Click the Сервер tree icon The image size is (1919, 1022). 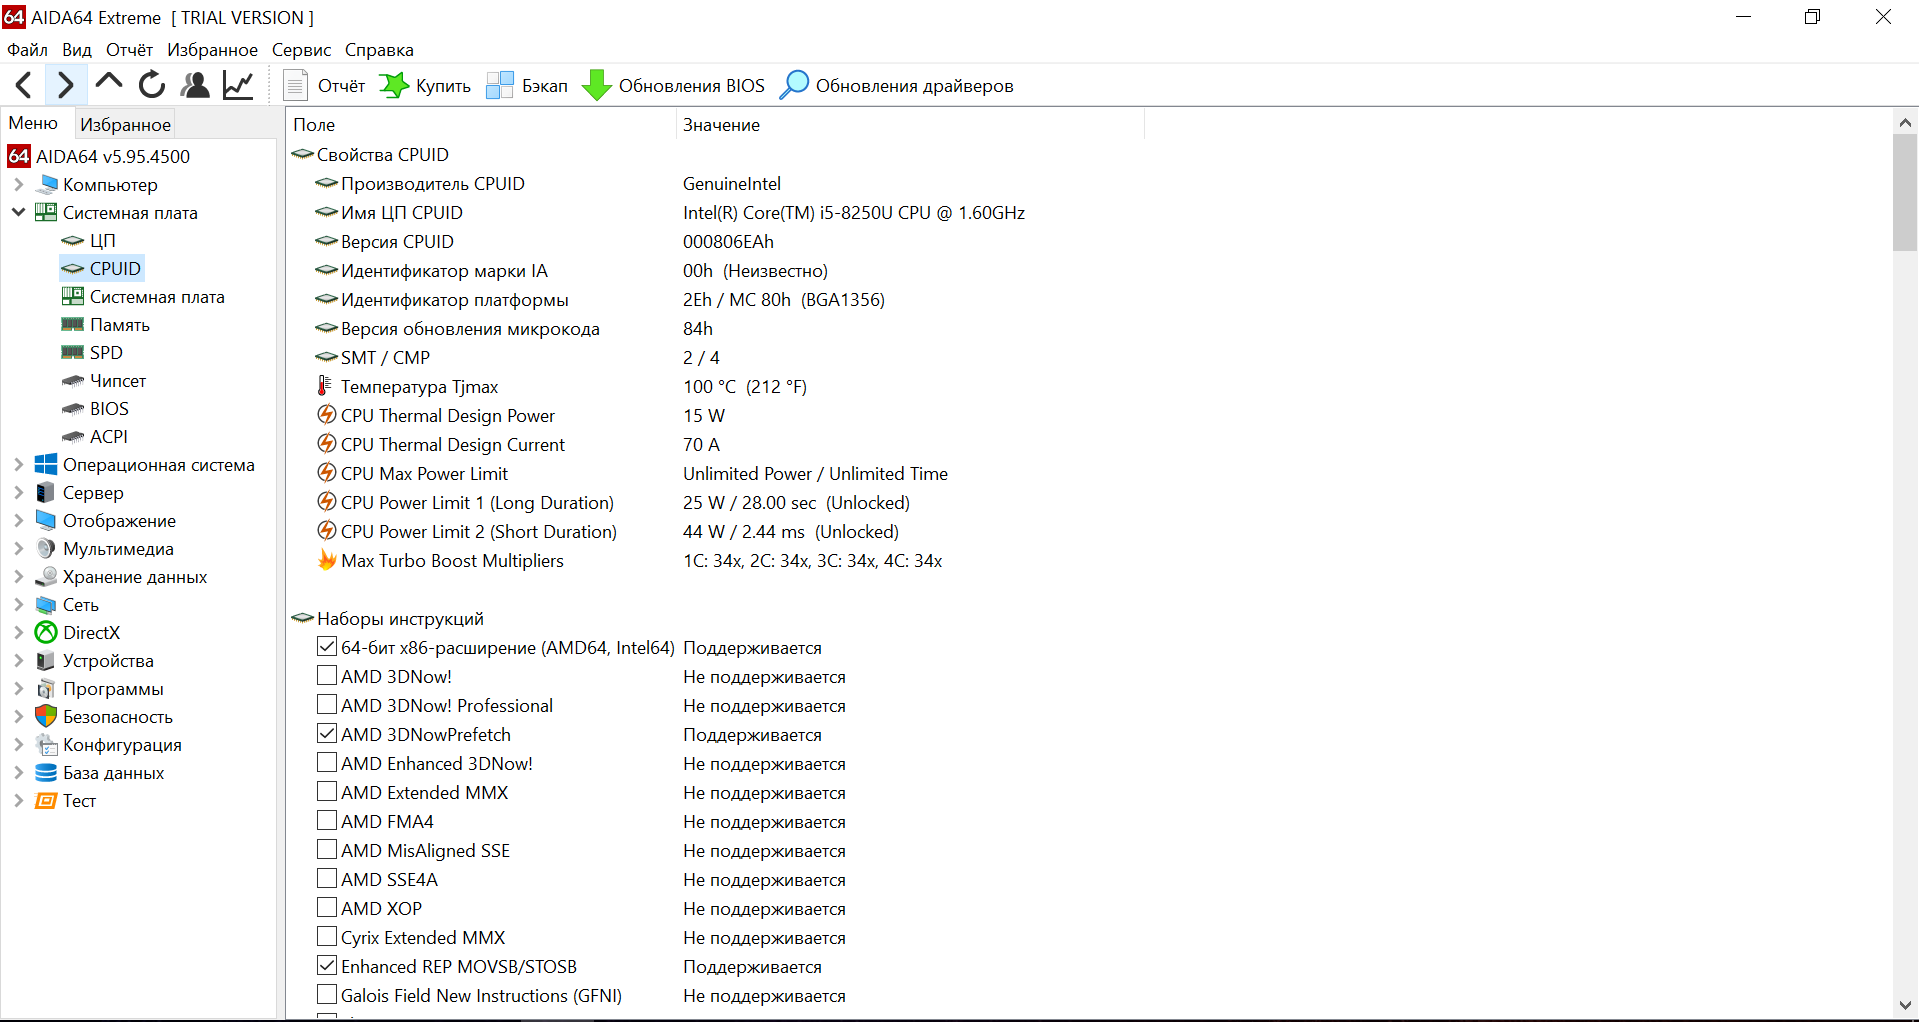tap(46, 493)
